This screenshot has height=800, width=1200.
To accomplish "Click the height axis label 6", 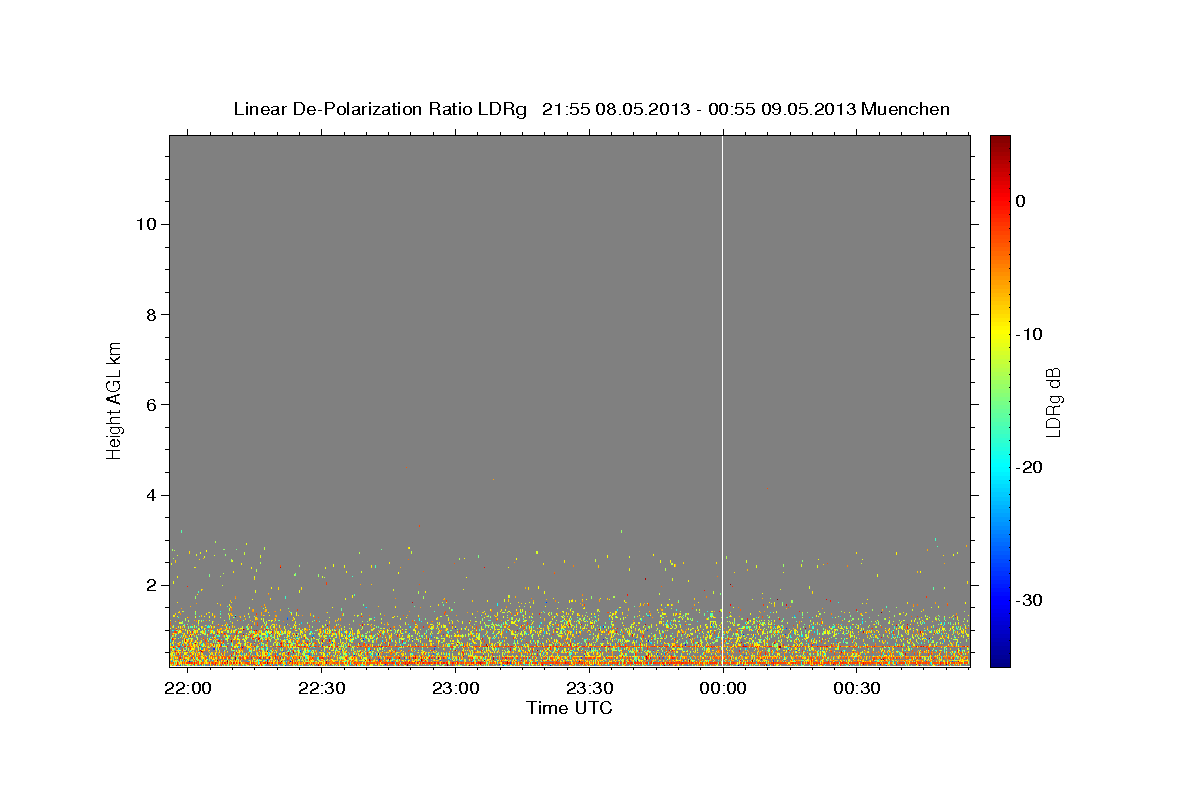I will click(149, 405).
